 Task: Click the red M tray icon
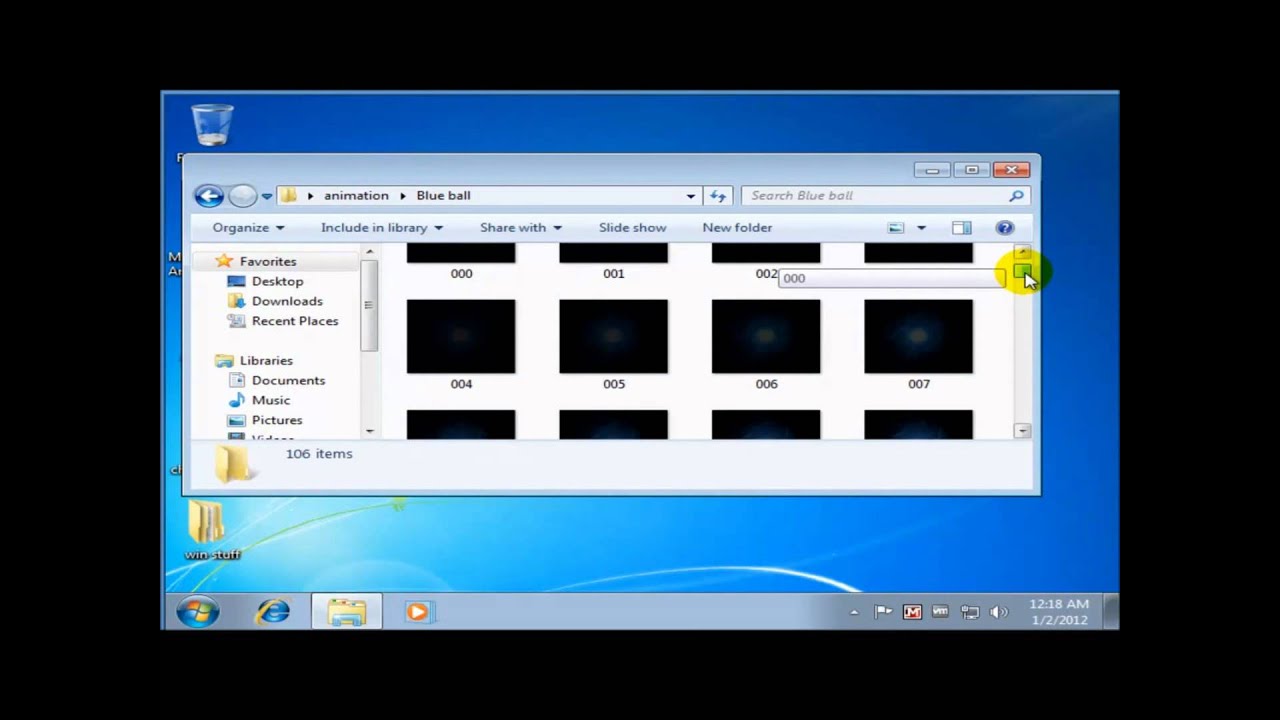pos(912,612)
